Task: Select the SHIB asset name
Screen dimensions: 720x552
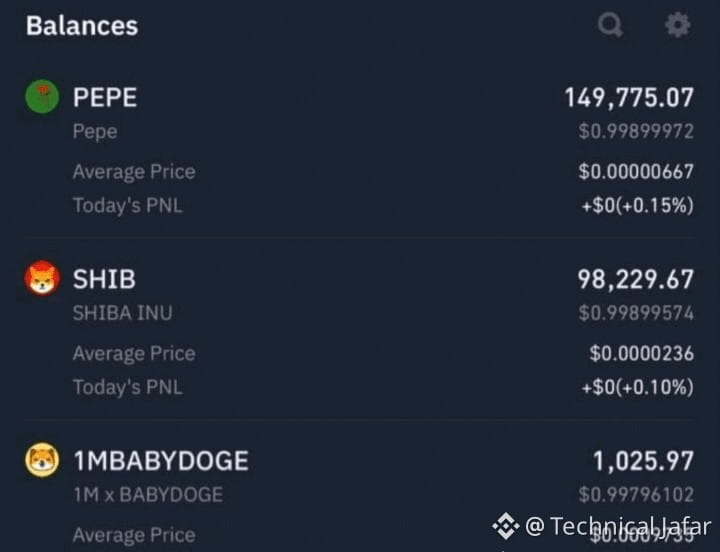Action: point(104,279)
